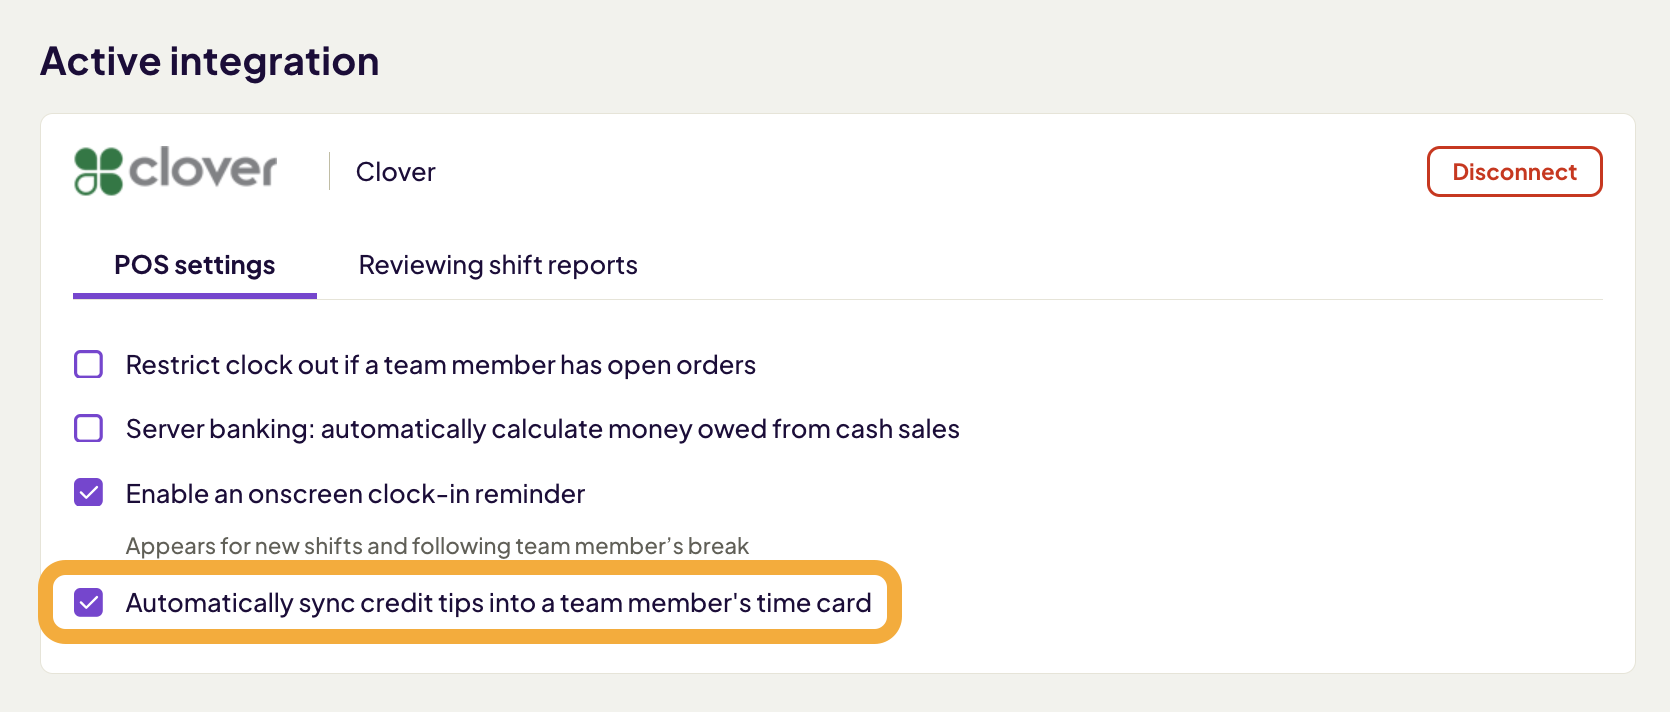Image resolution: width=1670 pixels, height=712 pixels.
Task: Click the empty checkbox beside 'Server banking'
Action: (x=88, y=428)
